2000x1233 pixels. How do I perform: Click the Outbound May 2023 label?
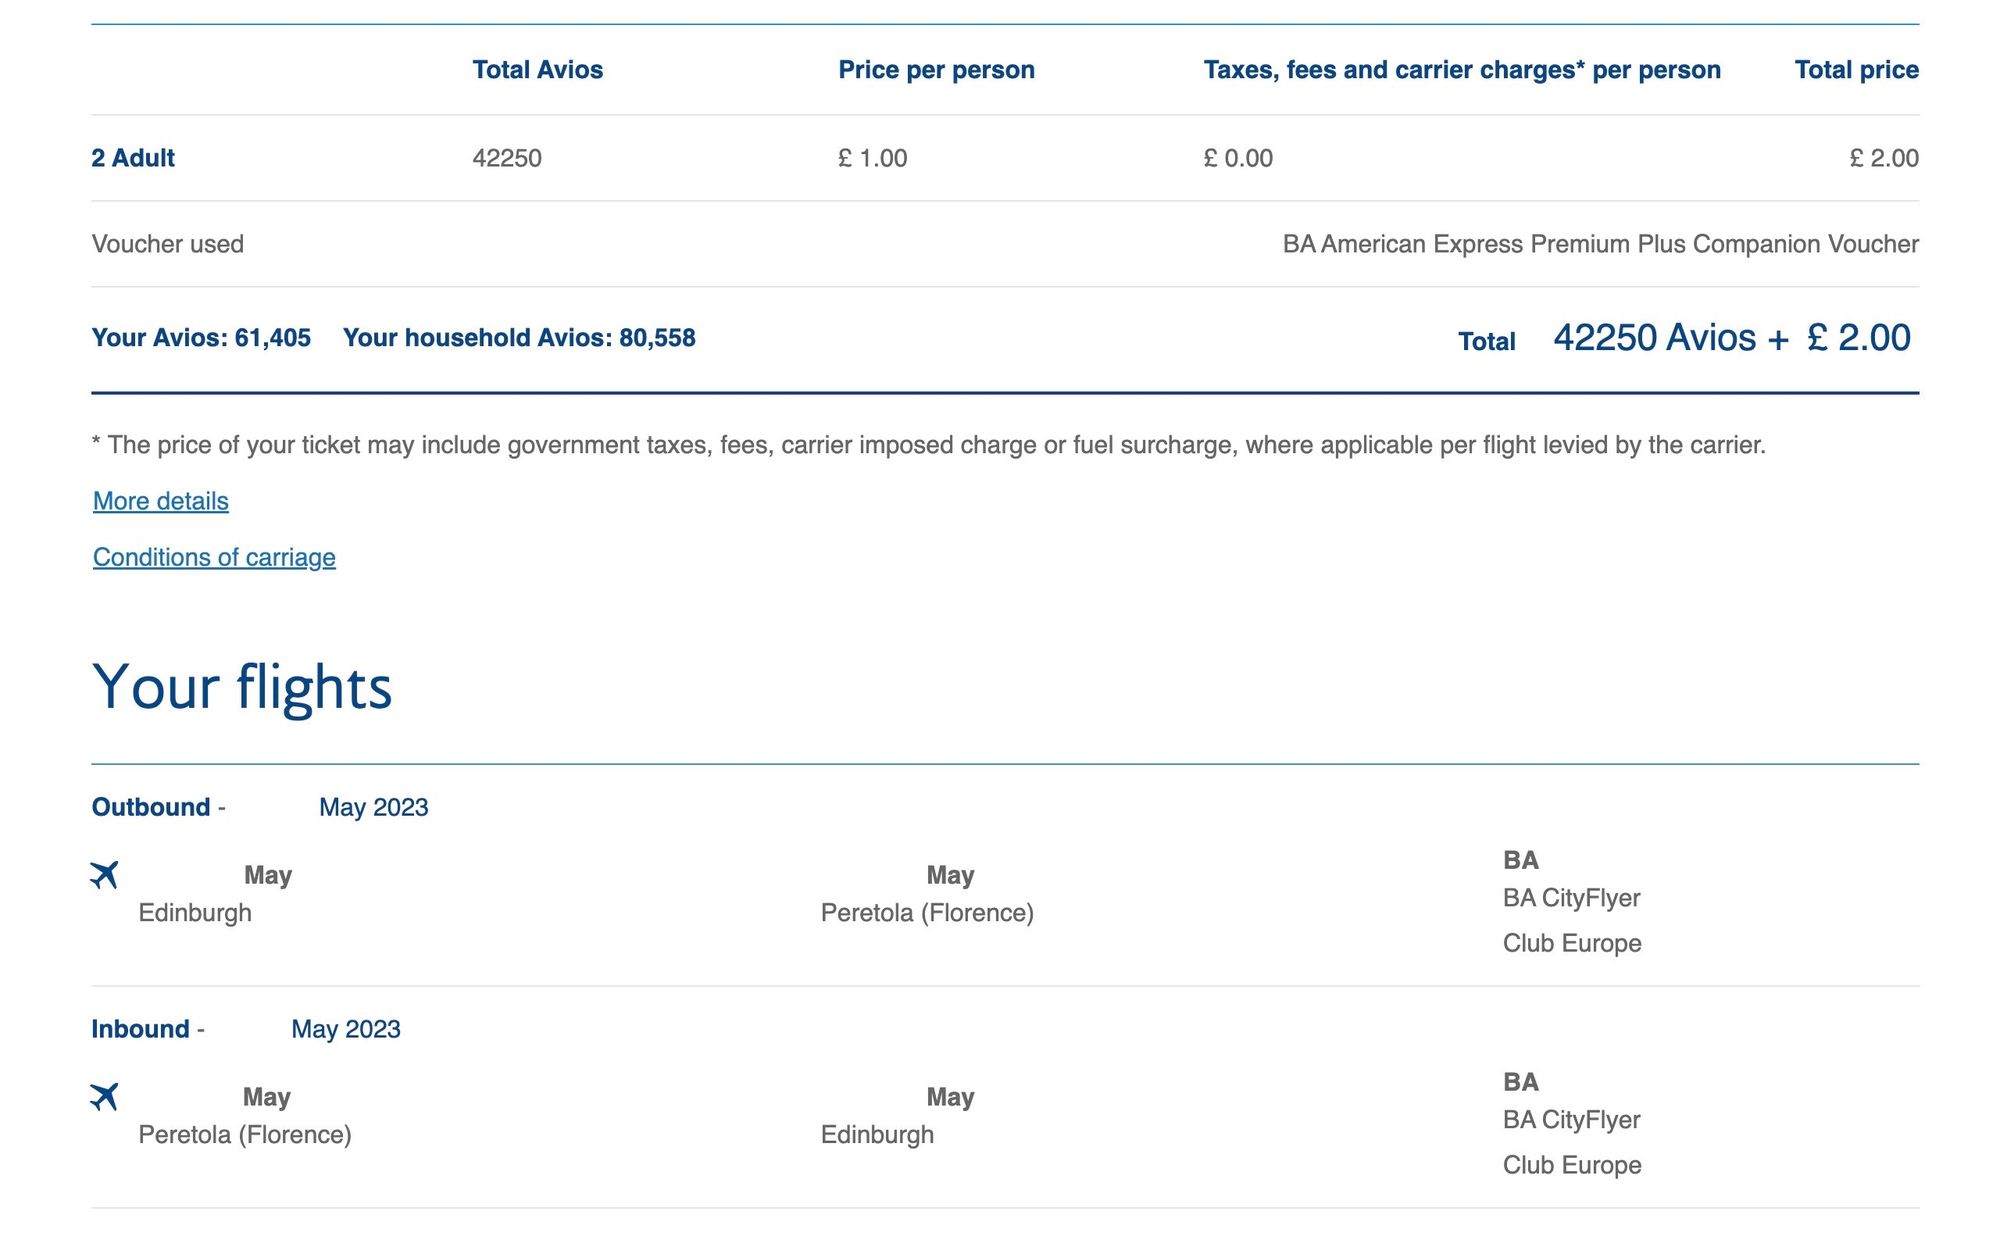[x=260, y=807]
